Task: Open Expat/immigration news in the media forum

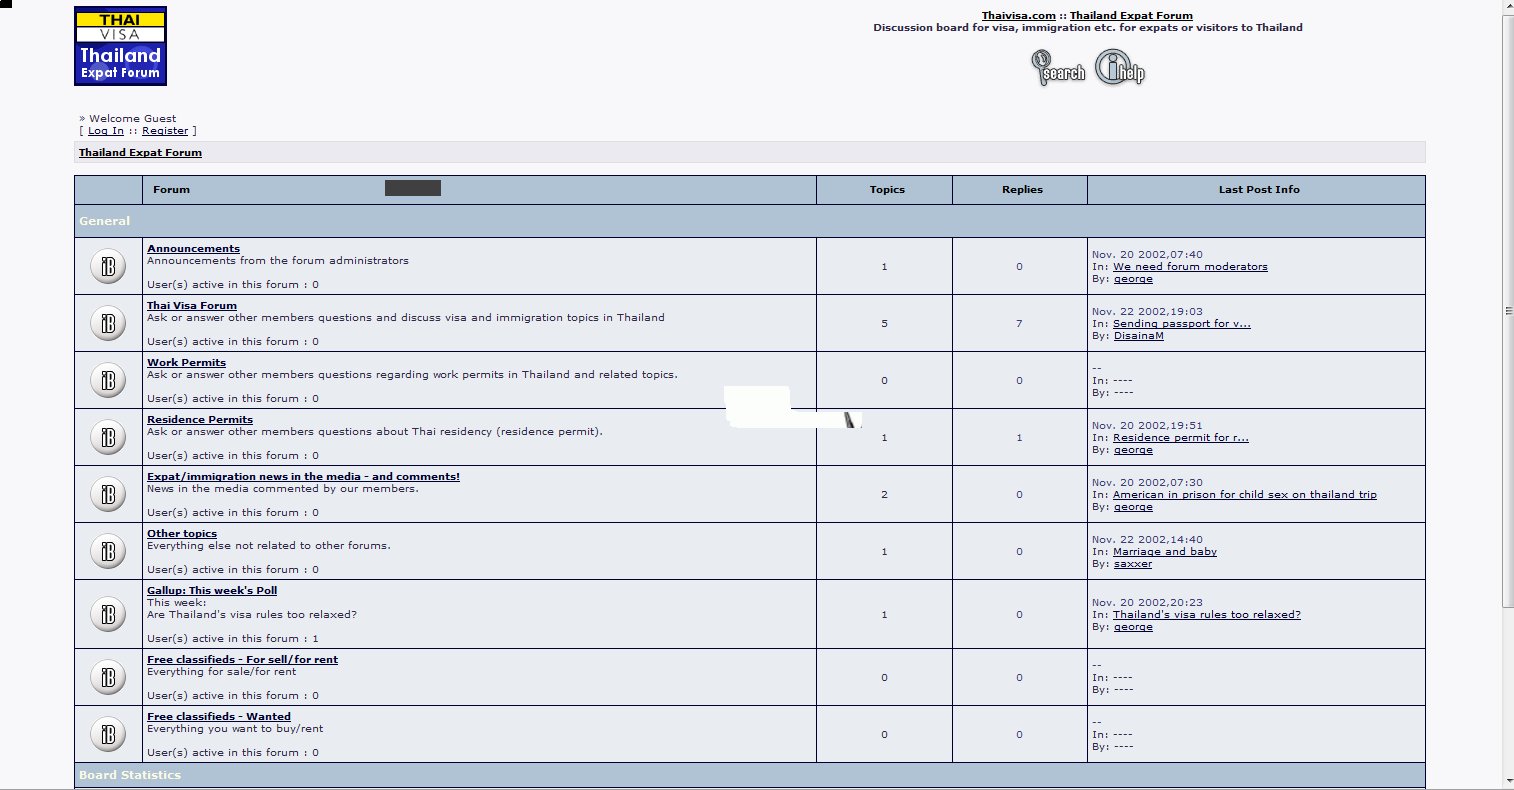Action: 303,476
